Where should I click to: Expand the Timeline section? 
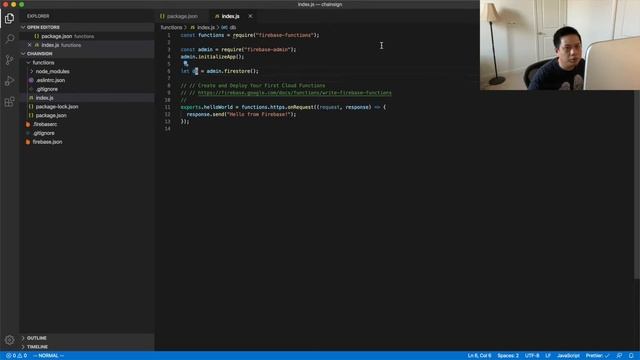tap(87, 347)
